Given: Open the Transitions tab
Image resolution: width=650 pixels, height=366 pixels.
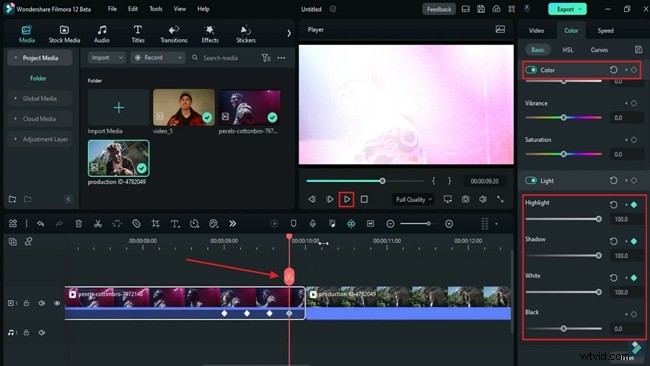Looking at the screenshot, I should point(174,34).
